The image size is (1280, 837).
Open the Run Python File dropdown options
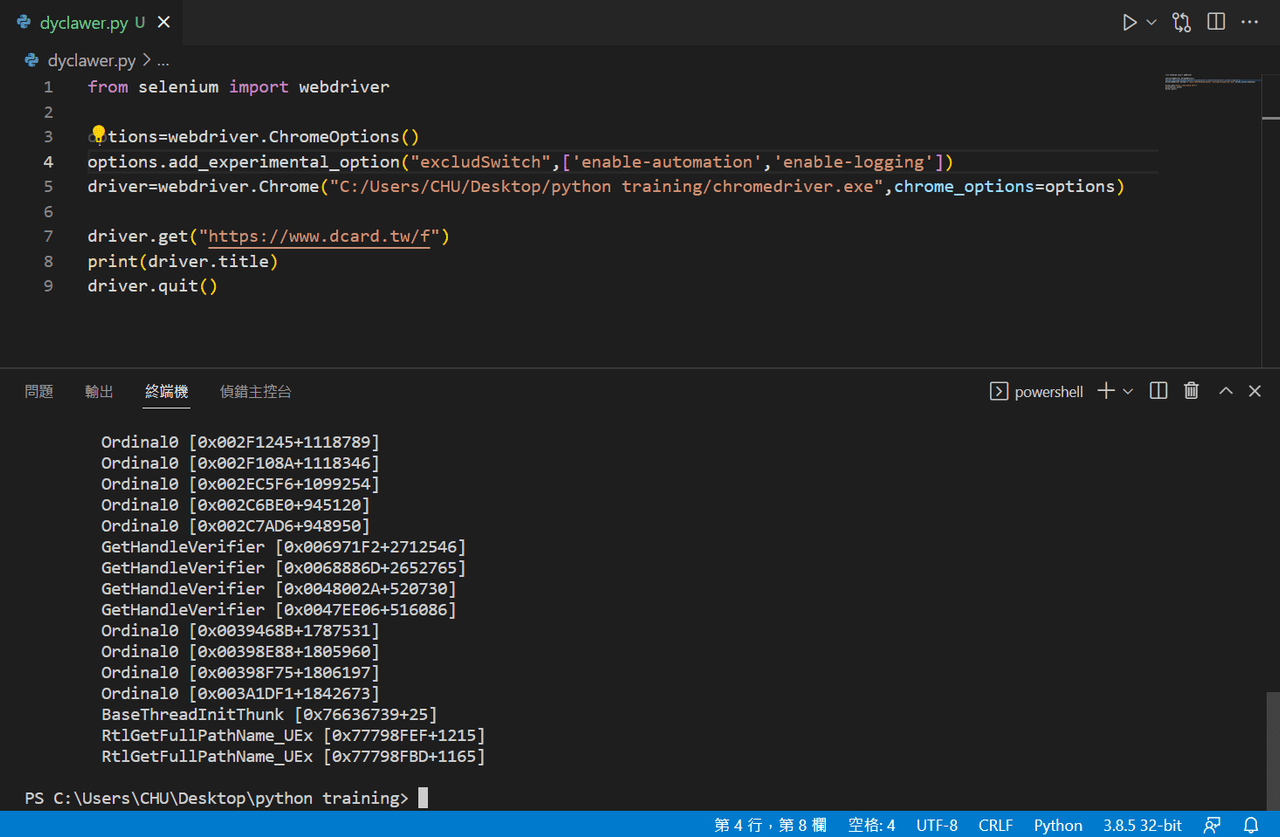1150,22
